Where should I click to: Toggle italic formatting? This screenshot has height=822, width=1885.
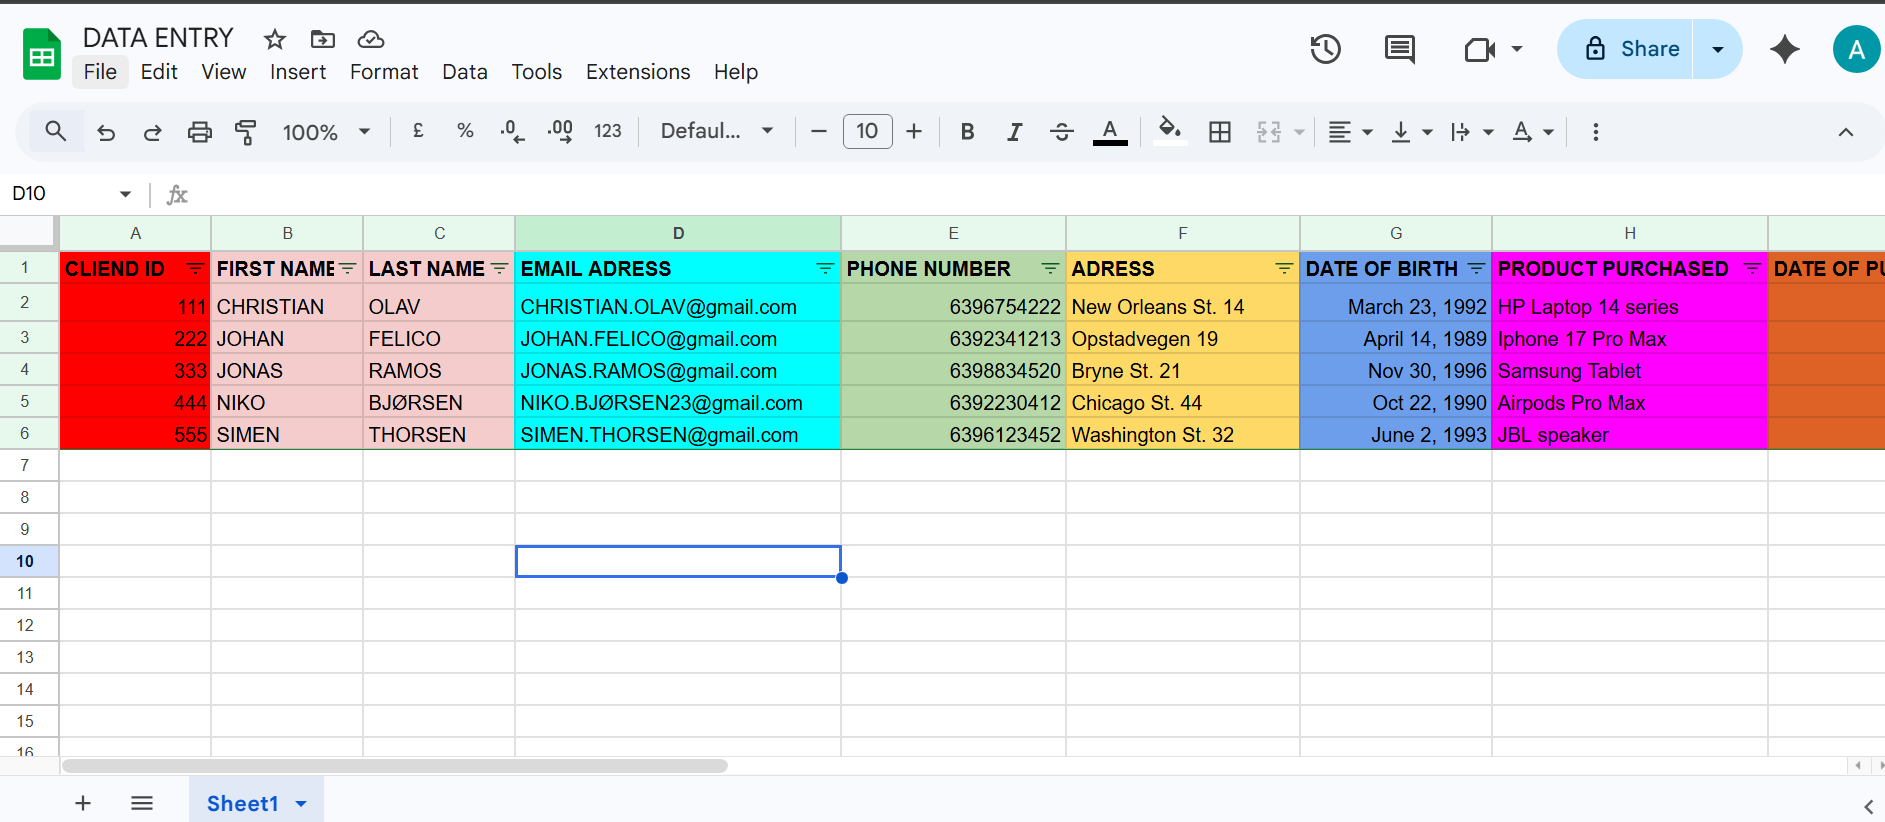pos(1014,132)
